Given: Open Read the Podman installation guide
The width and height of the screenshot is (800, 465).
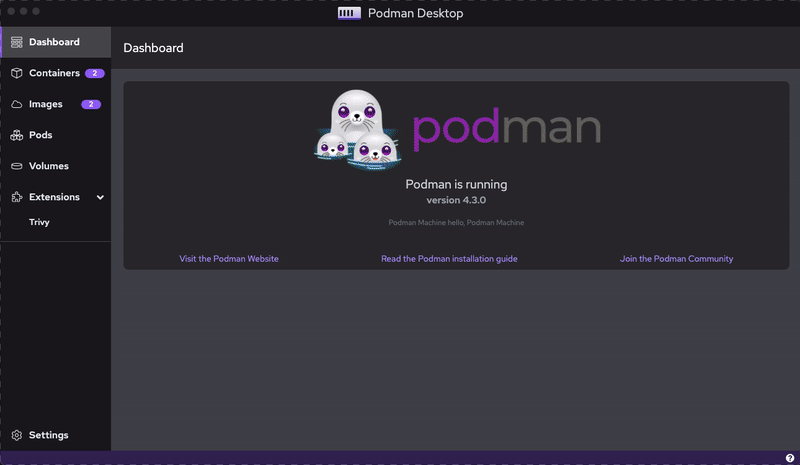Looking at the screenshot, I should point(449,259).
